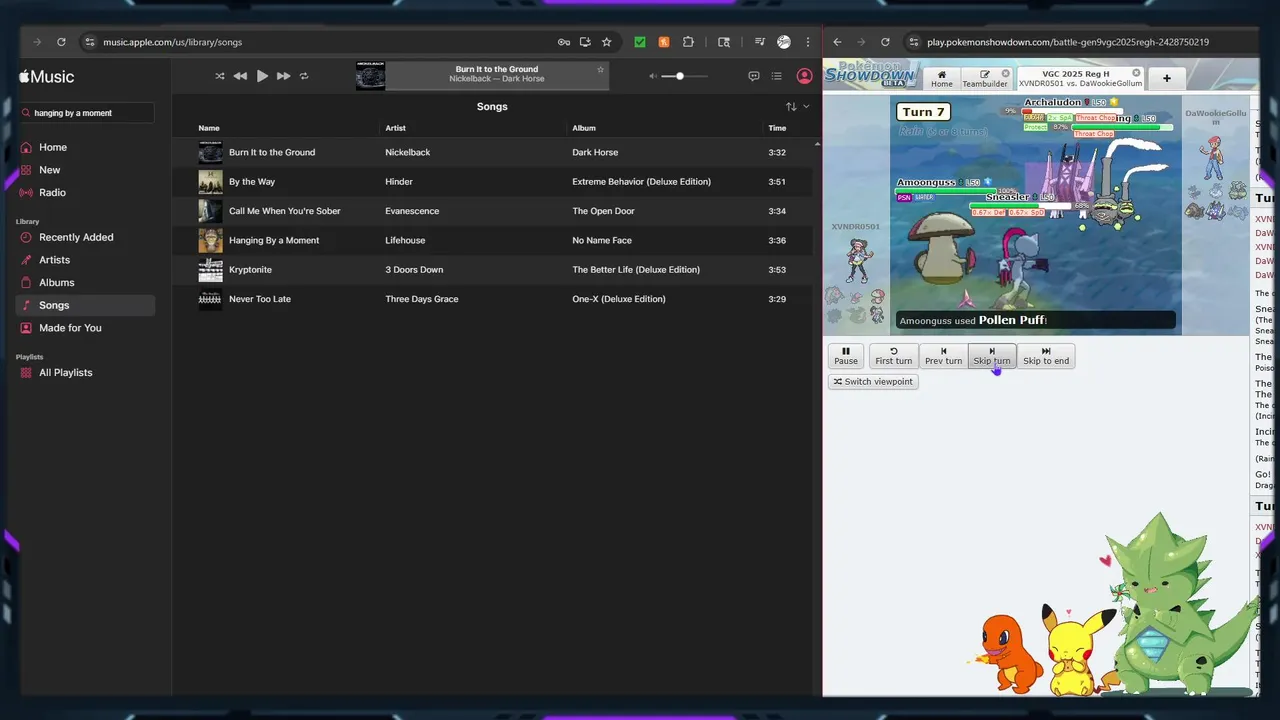This screenshot has width=1280, height=720.
Task: Open the Hinder artist link
Action: click(x=399, y=182)
